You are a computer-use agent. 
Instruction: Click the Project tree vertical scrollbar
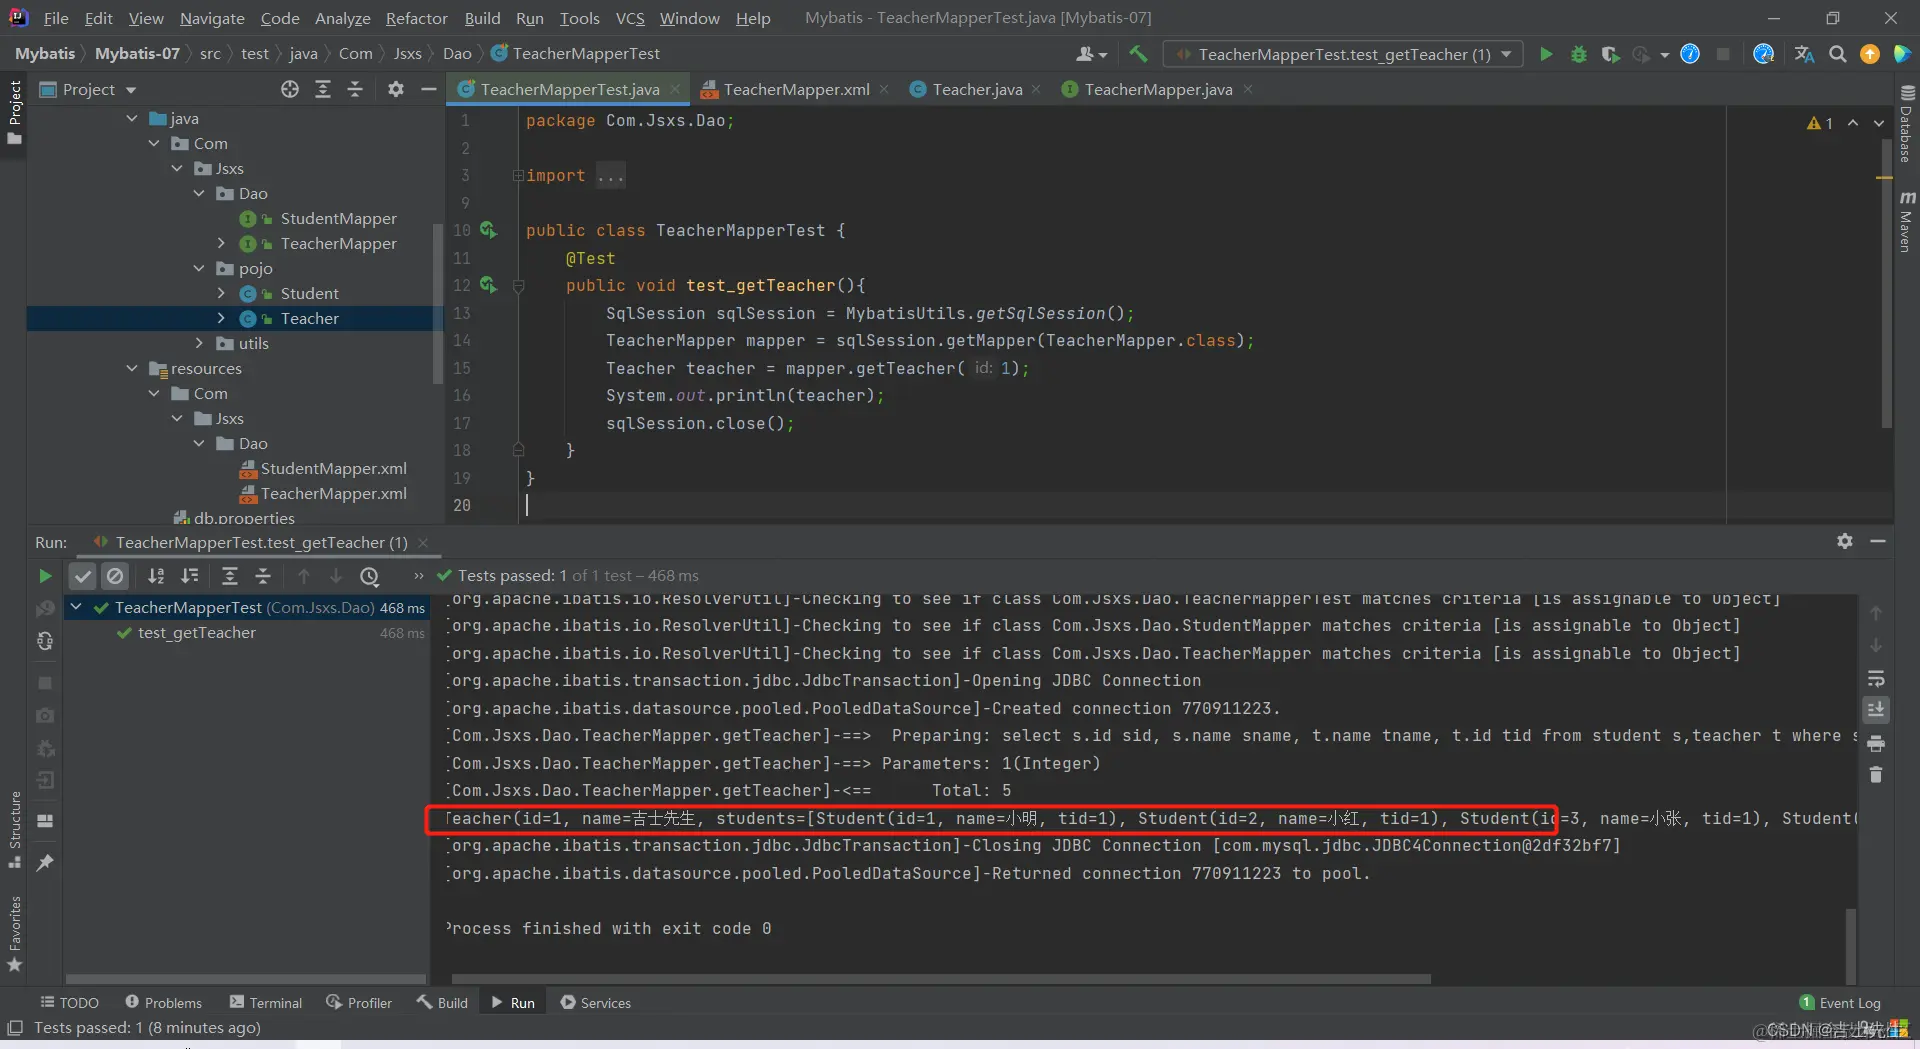pos(437,304)
